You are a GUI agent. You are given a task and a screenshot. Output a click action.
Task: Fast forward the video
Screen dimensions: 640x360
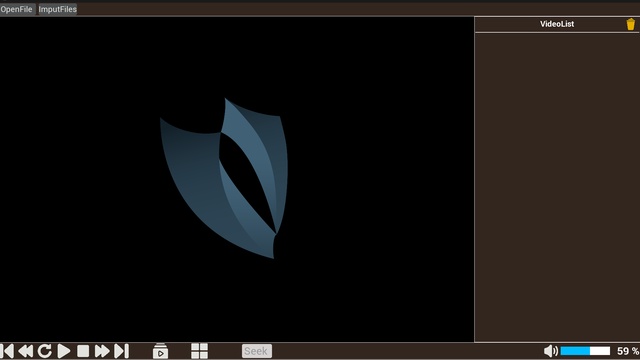(x=102, y=351)
